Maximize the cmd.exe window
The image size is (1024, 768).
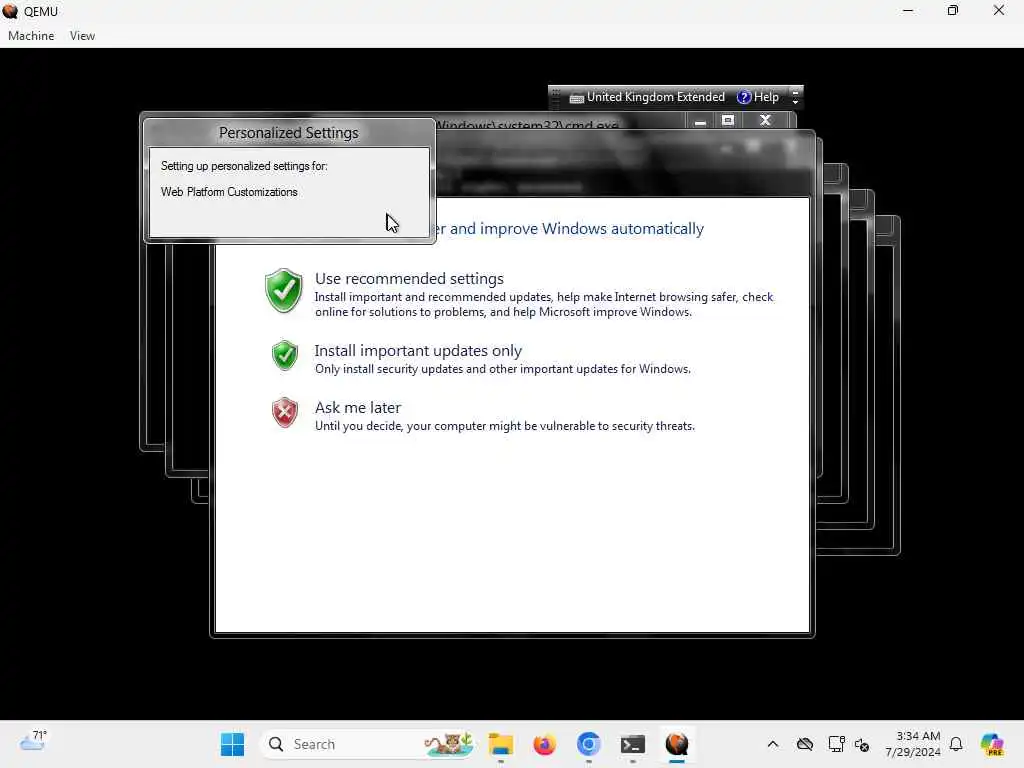click(x=728, y=121)
